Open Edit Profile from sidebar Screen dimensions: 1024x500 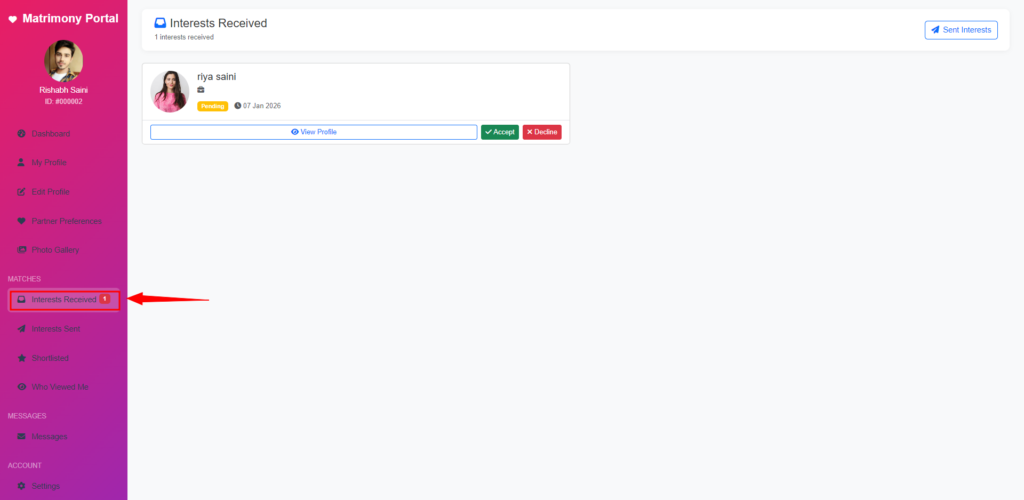63,192
